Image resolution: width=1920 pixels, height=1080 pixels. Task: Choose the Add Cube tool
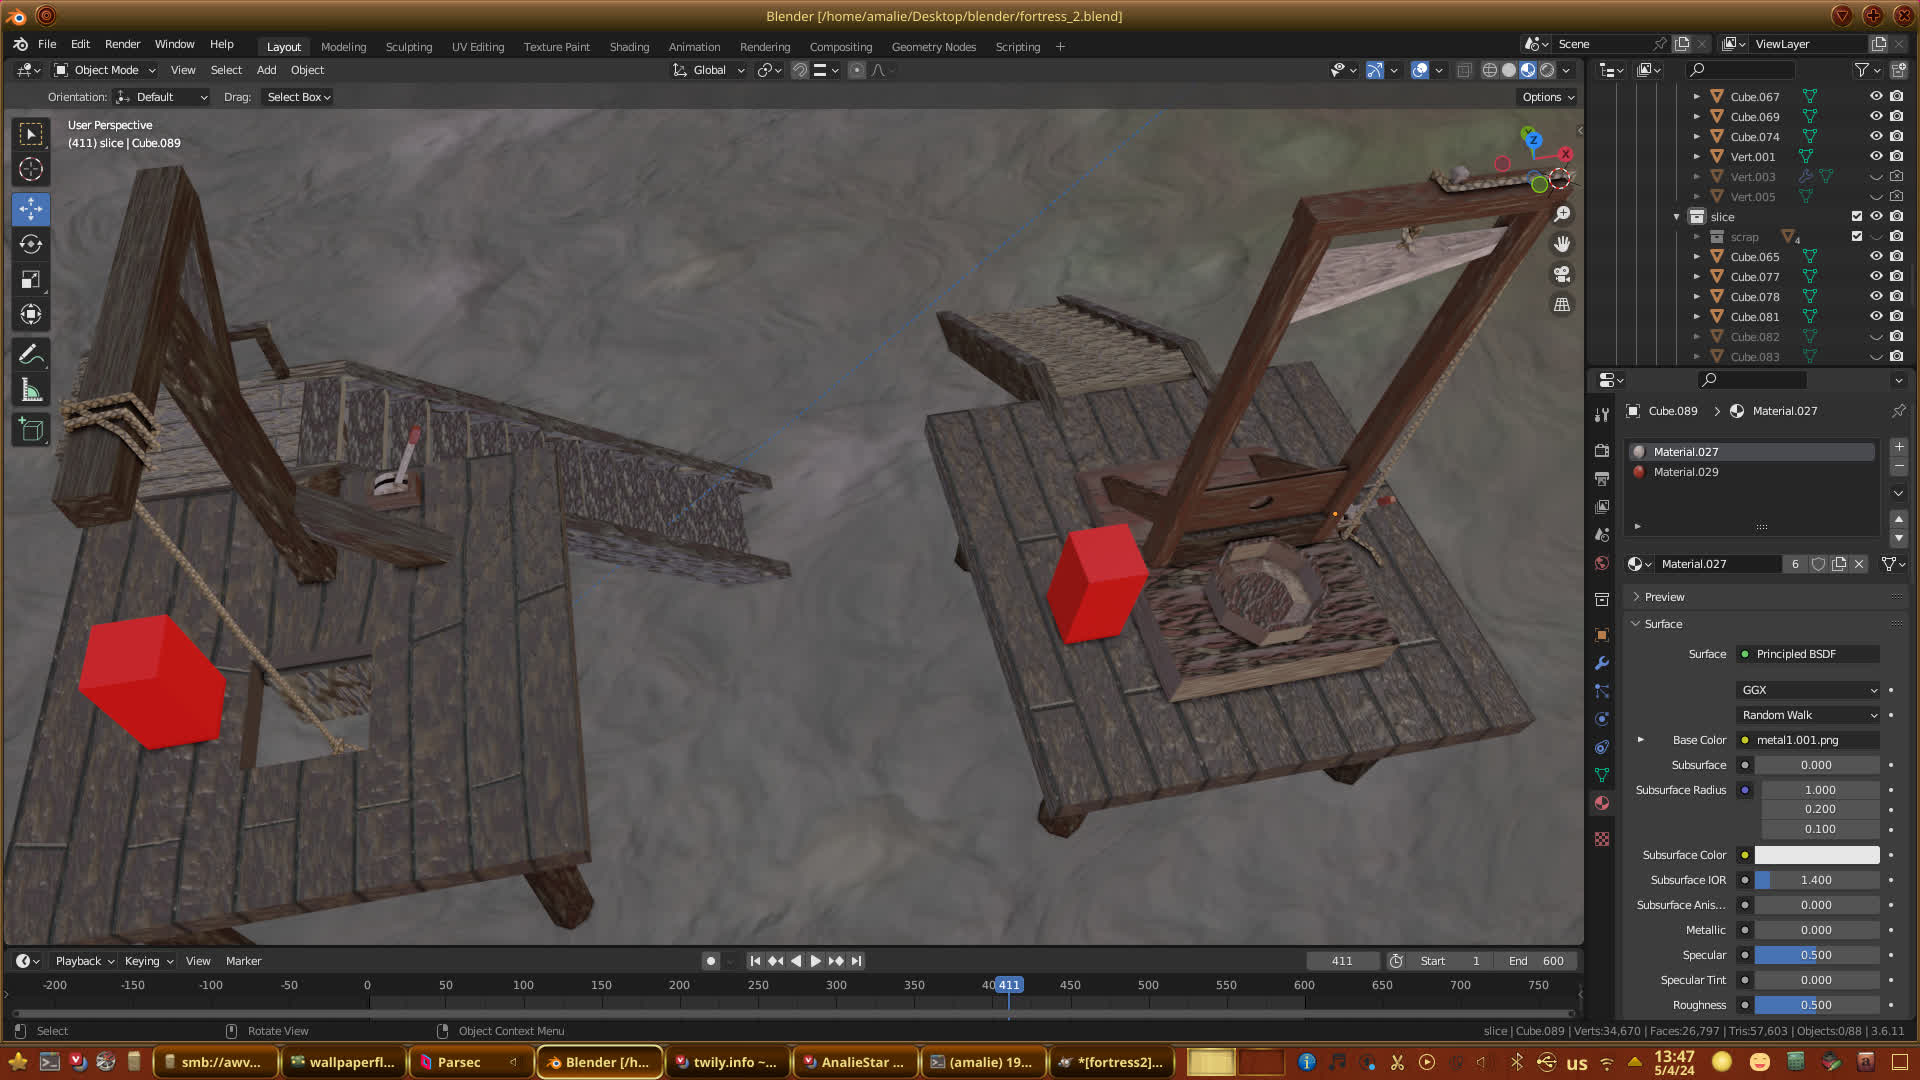click(31, 430)
